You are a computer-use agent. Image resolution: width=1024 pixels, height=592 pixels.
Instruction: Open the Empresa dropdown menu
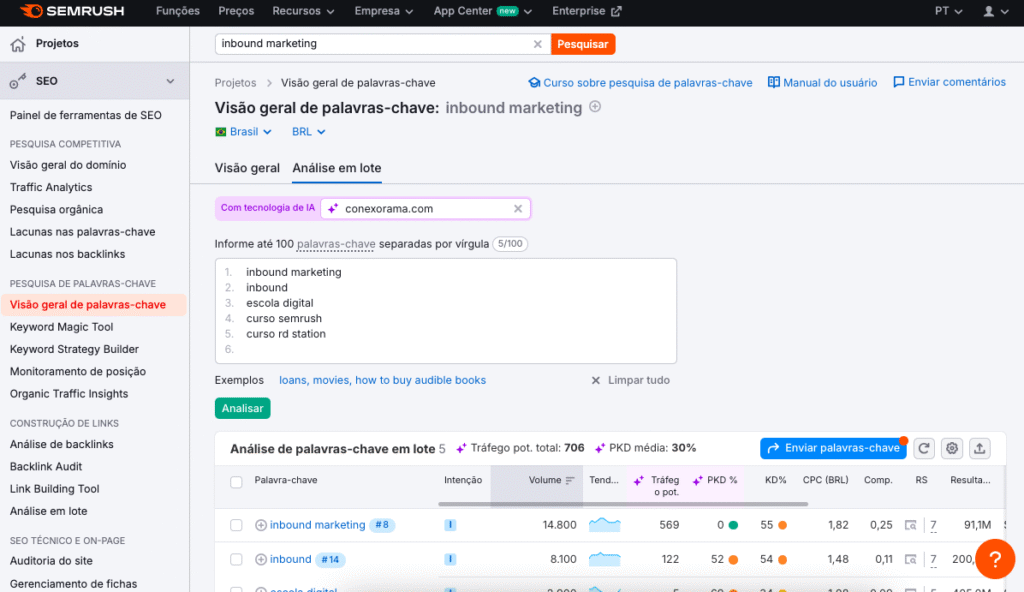pyautogui.click(x=383, y=11)
